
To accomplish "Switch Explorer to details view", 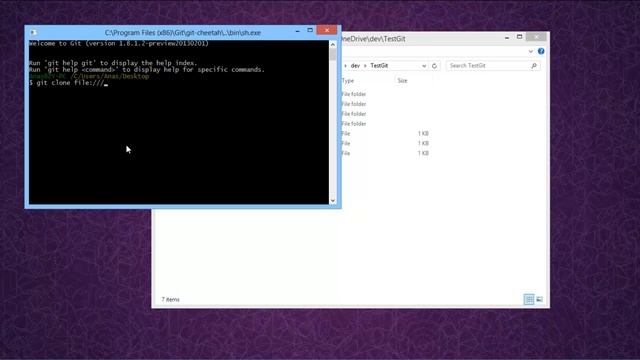I will pyautogui.click(x=529, y=300).
